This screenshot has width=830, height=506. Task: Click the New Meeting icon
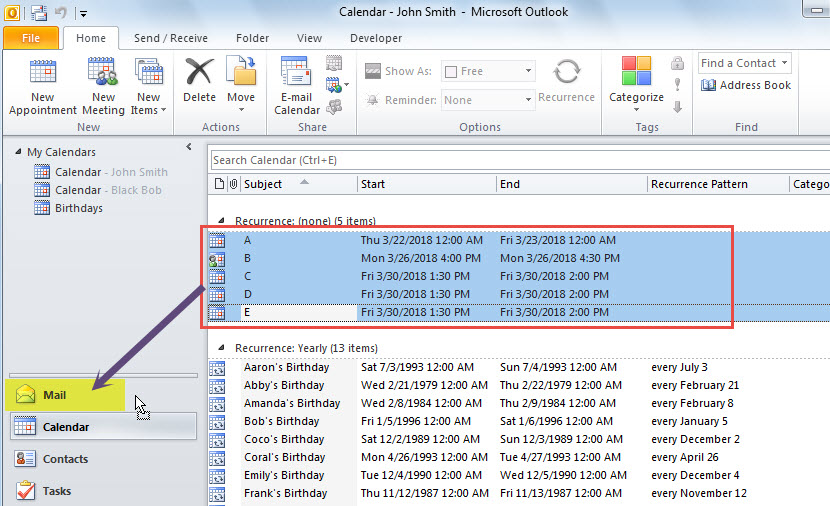(x=103, y=71)
